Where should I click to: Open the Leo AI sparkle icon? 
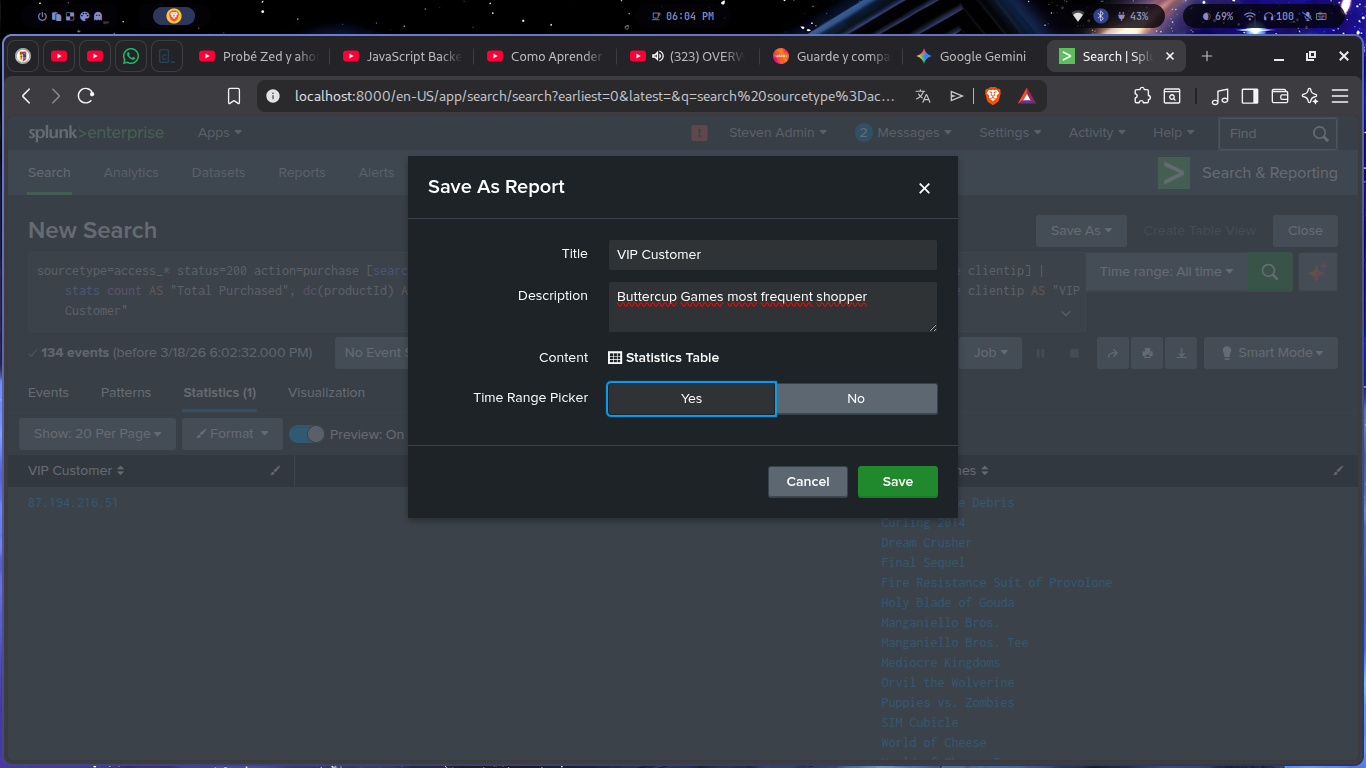(1310, 96)
